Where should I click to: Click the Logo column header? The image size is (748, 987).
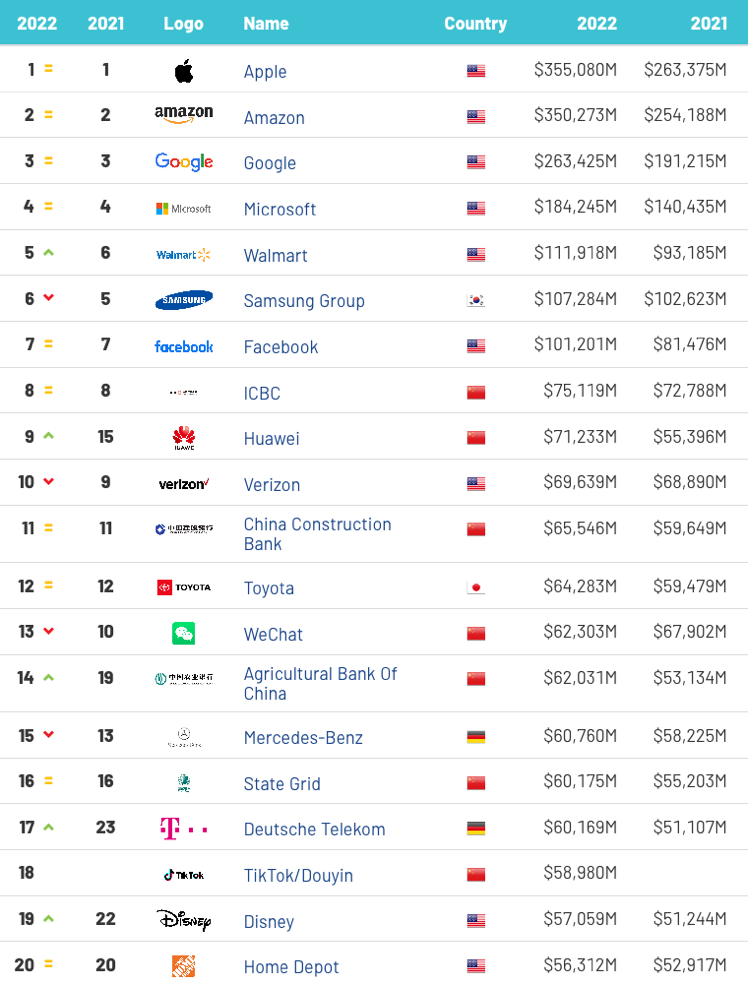tap(184, 23)
